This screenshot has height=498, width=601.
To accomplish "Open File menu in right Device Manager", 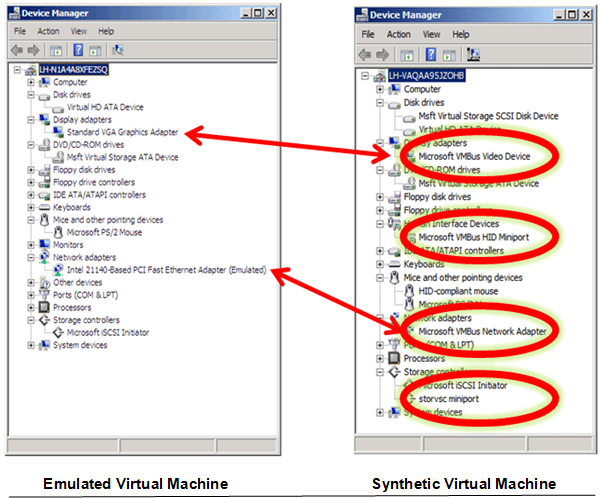I will [368, 35].
